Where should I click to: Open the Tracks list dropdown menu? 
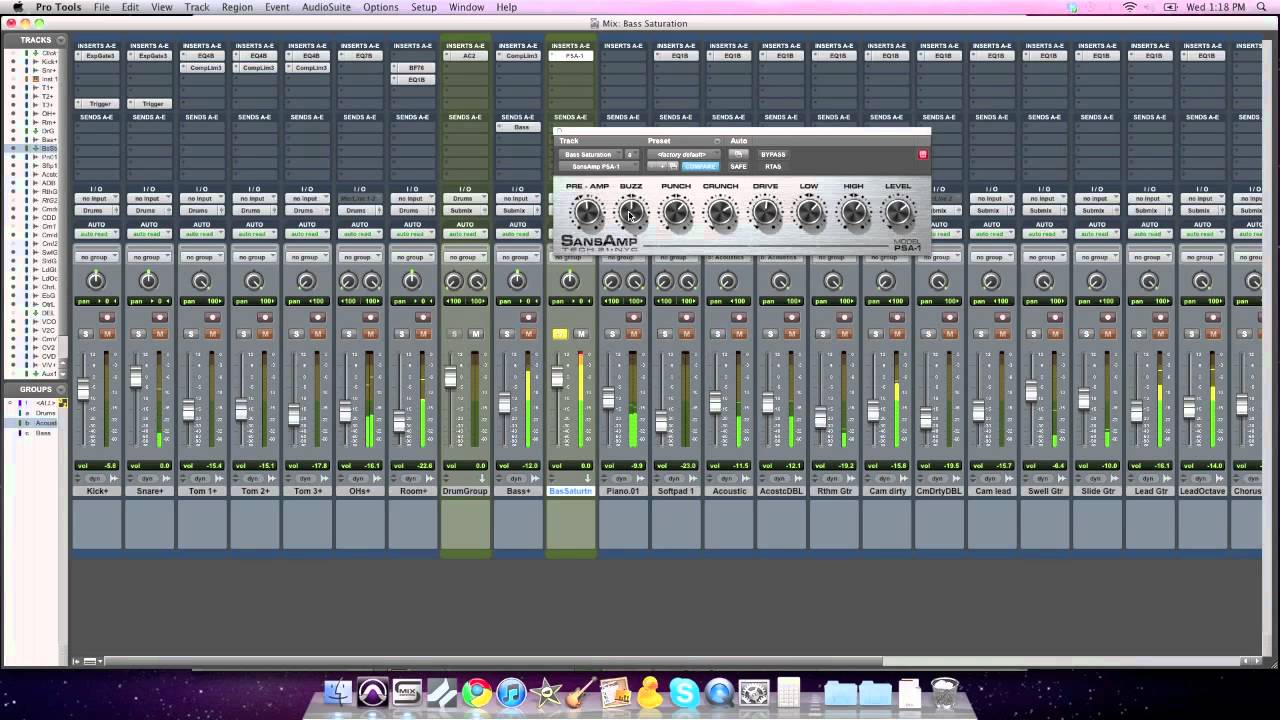(x=61, y=40)
